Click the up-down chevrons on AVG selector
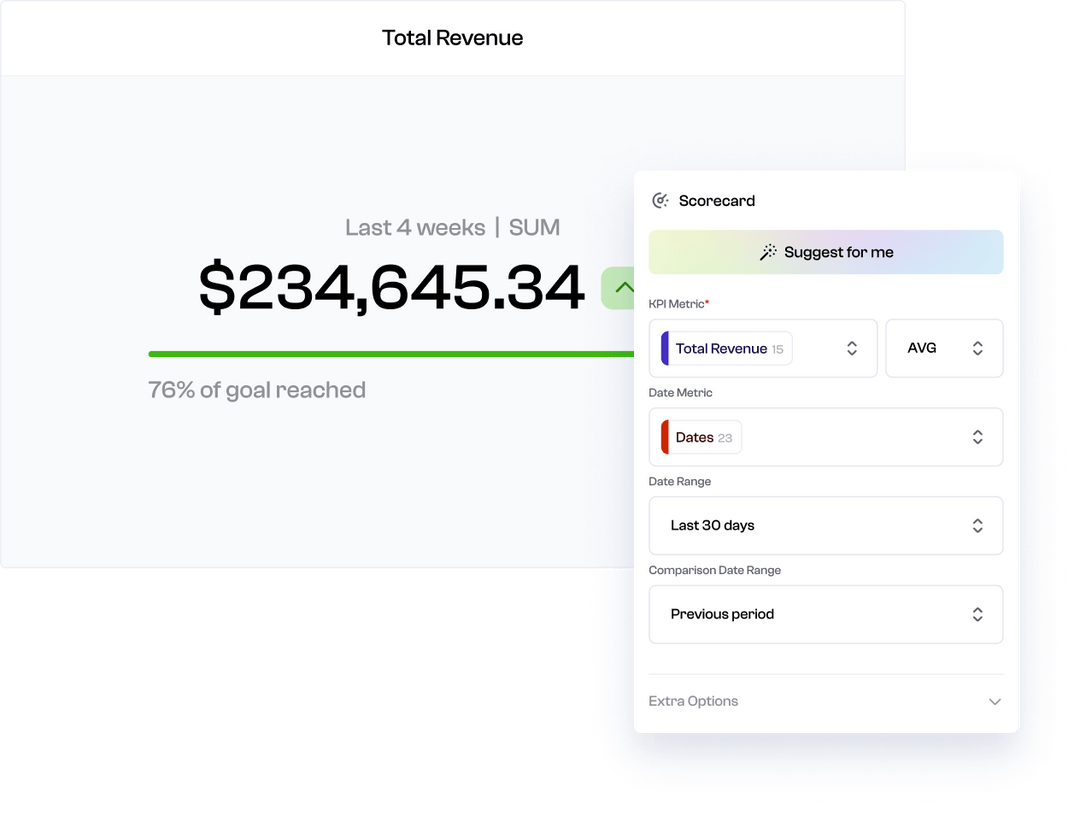 pos(976,348)
